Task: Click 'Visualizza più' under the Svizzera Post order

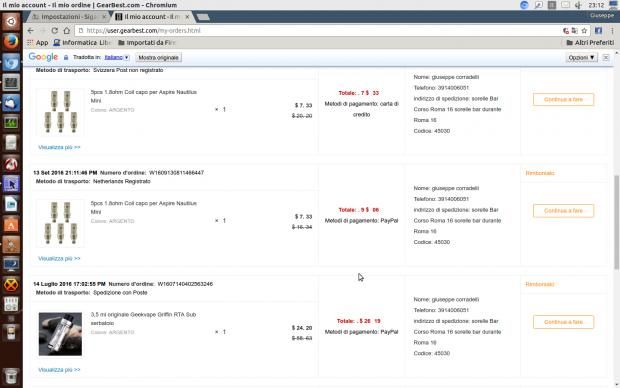Action: [x=59, y=147]
